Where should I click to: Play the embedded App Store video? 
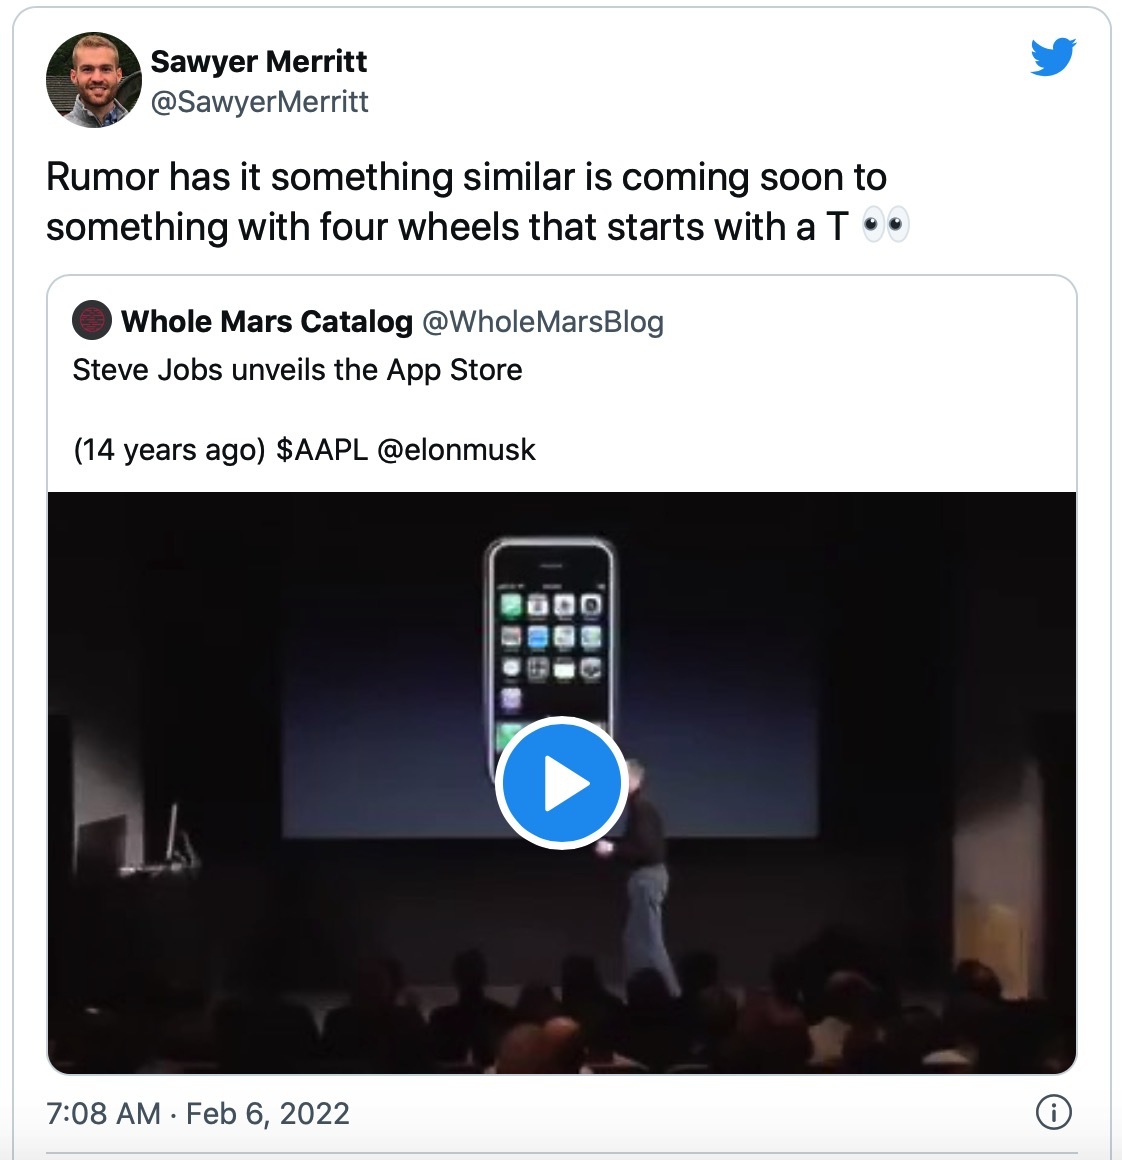point(561,782)
